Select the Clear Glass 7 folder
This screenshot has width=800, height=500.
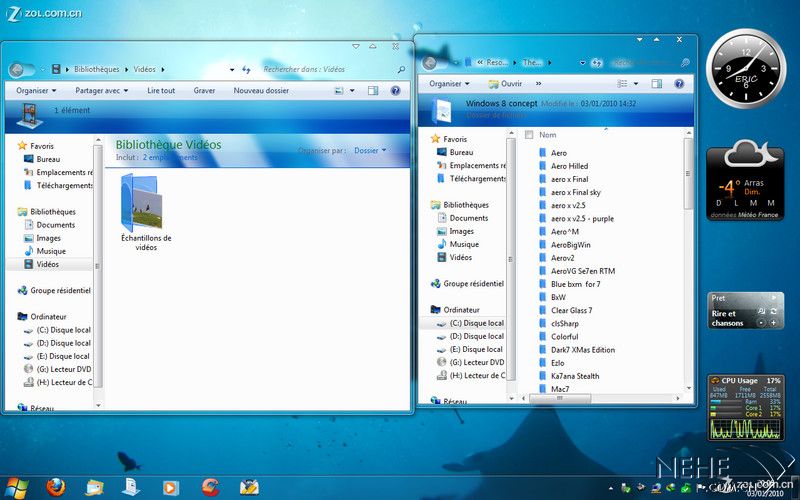click(x=571, y=310)
